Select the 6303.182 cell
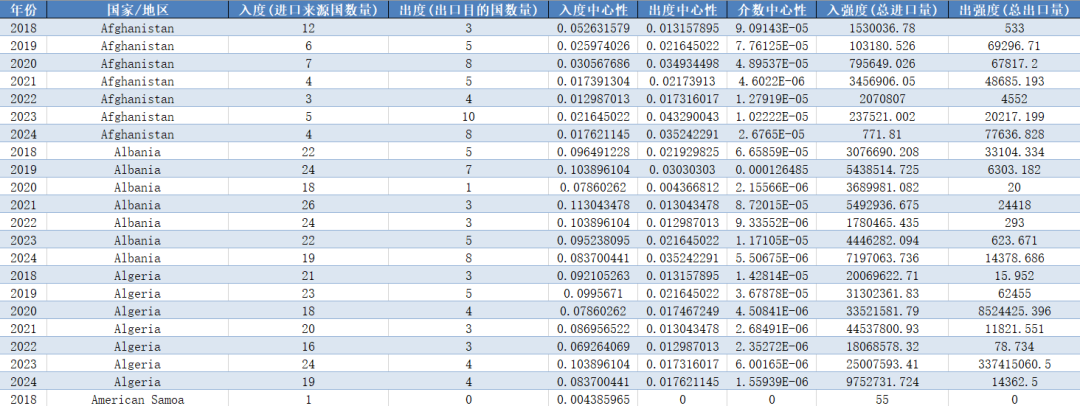 click(x=1014, y=170)
